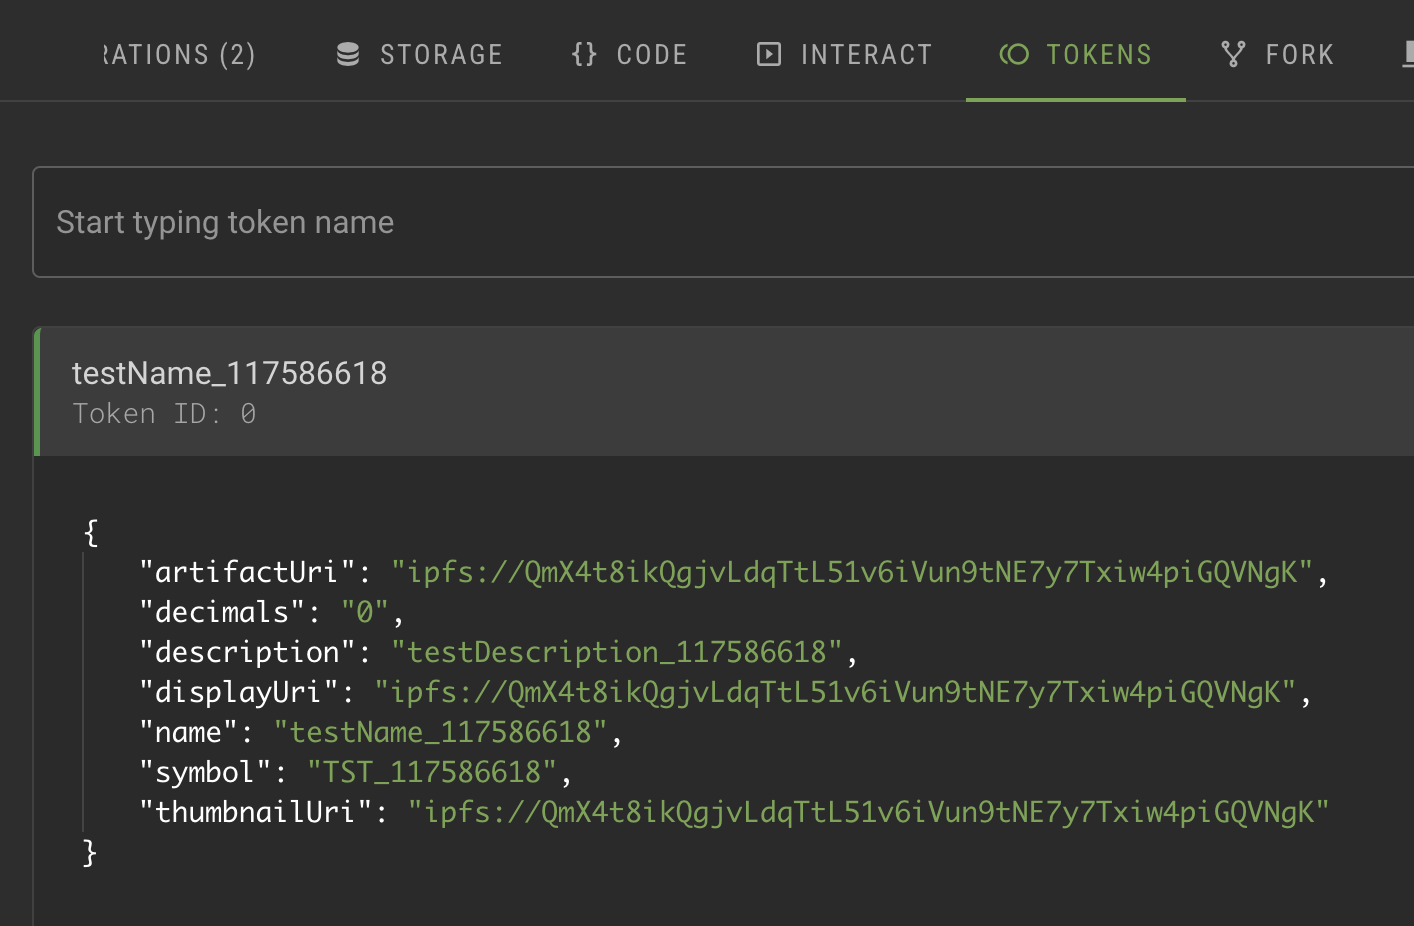Open the Operations (2) tab

pyautogui.click(x=179, y=54)
